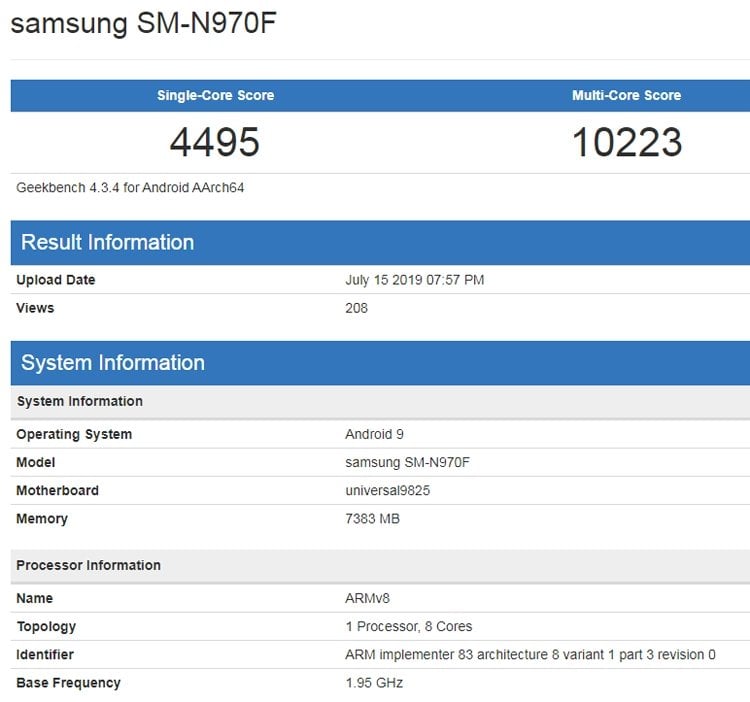The width and height of the screenshot is (750, 702).
Task: Click the samsung SM-N970F page title
Action: pyautogui.click(x=143, y=23)
